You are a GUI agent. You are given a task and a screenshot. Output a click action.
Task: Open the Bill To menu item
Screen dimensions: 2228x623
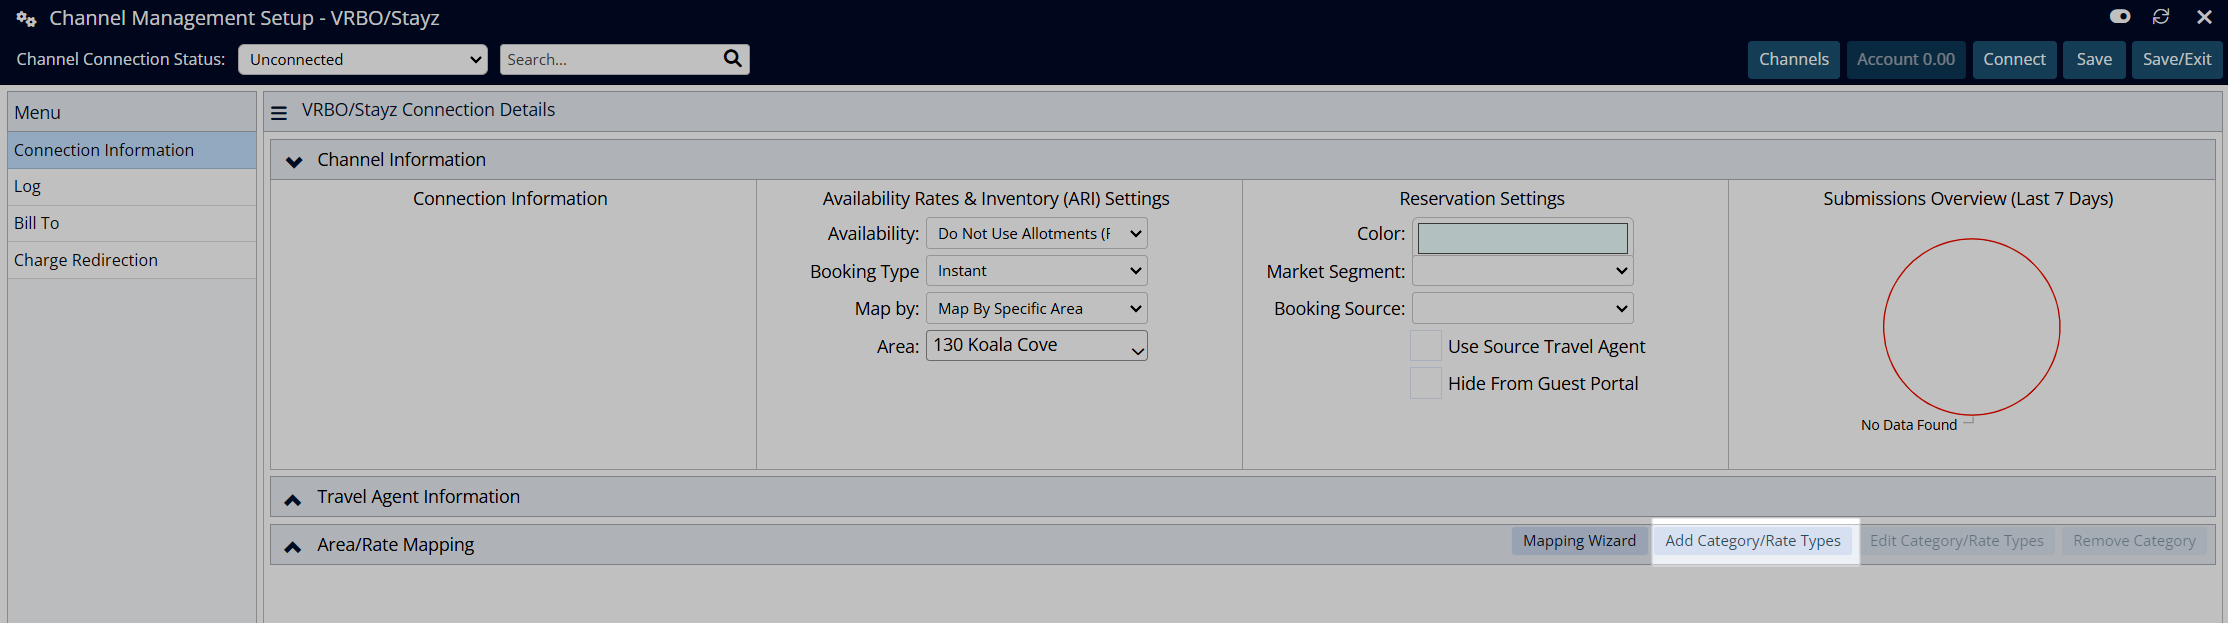click(x=132, y=223)
